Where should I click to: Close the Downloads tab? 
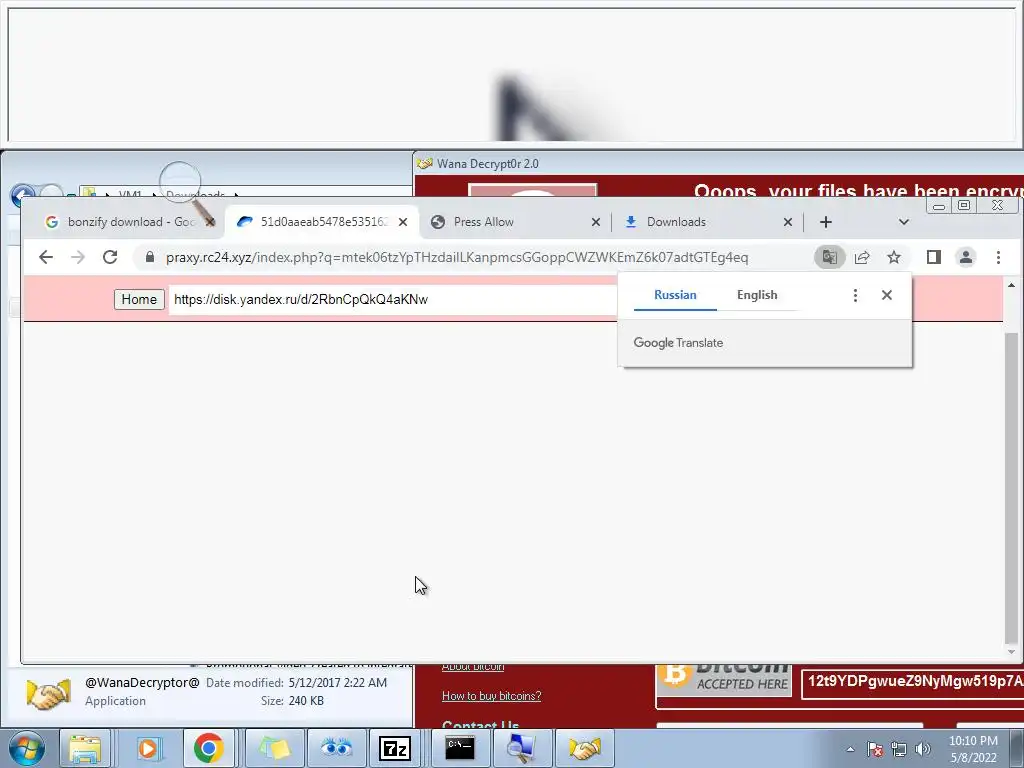click(x=788, y=222)
